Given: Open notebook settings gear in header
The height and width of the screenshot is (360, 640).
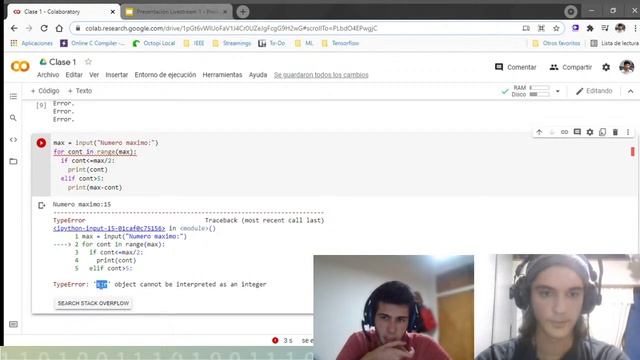Looking at the screenshot, I should click(606, 67).
